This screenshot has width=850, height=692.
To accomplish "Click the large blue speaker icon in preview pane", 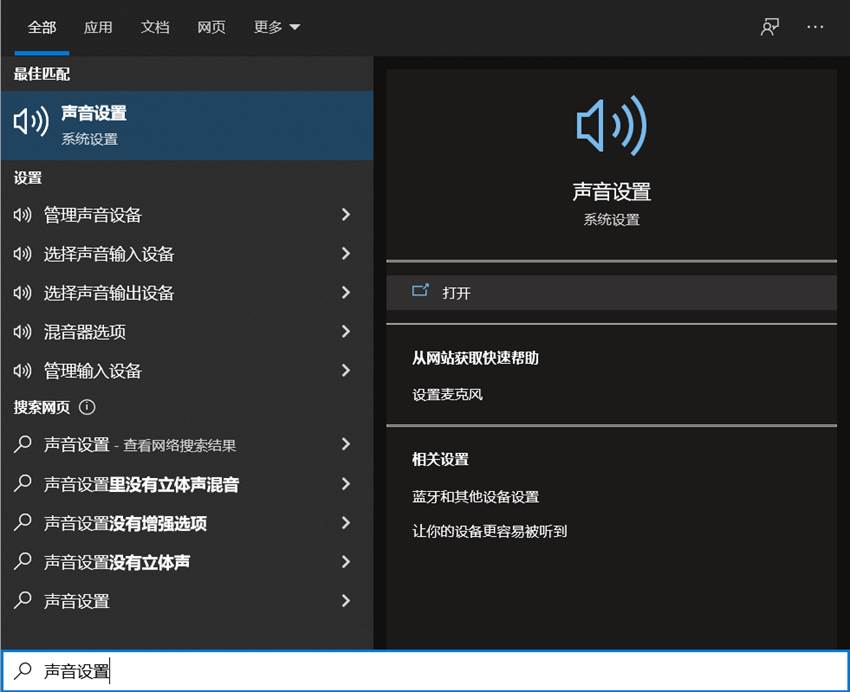I will [611, 125].
